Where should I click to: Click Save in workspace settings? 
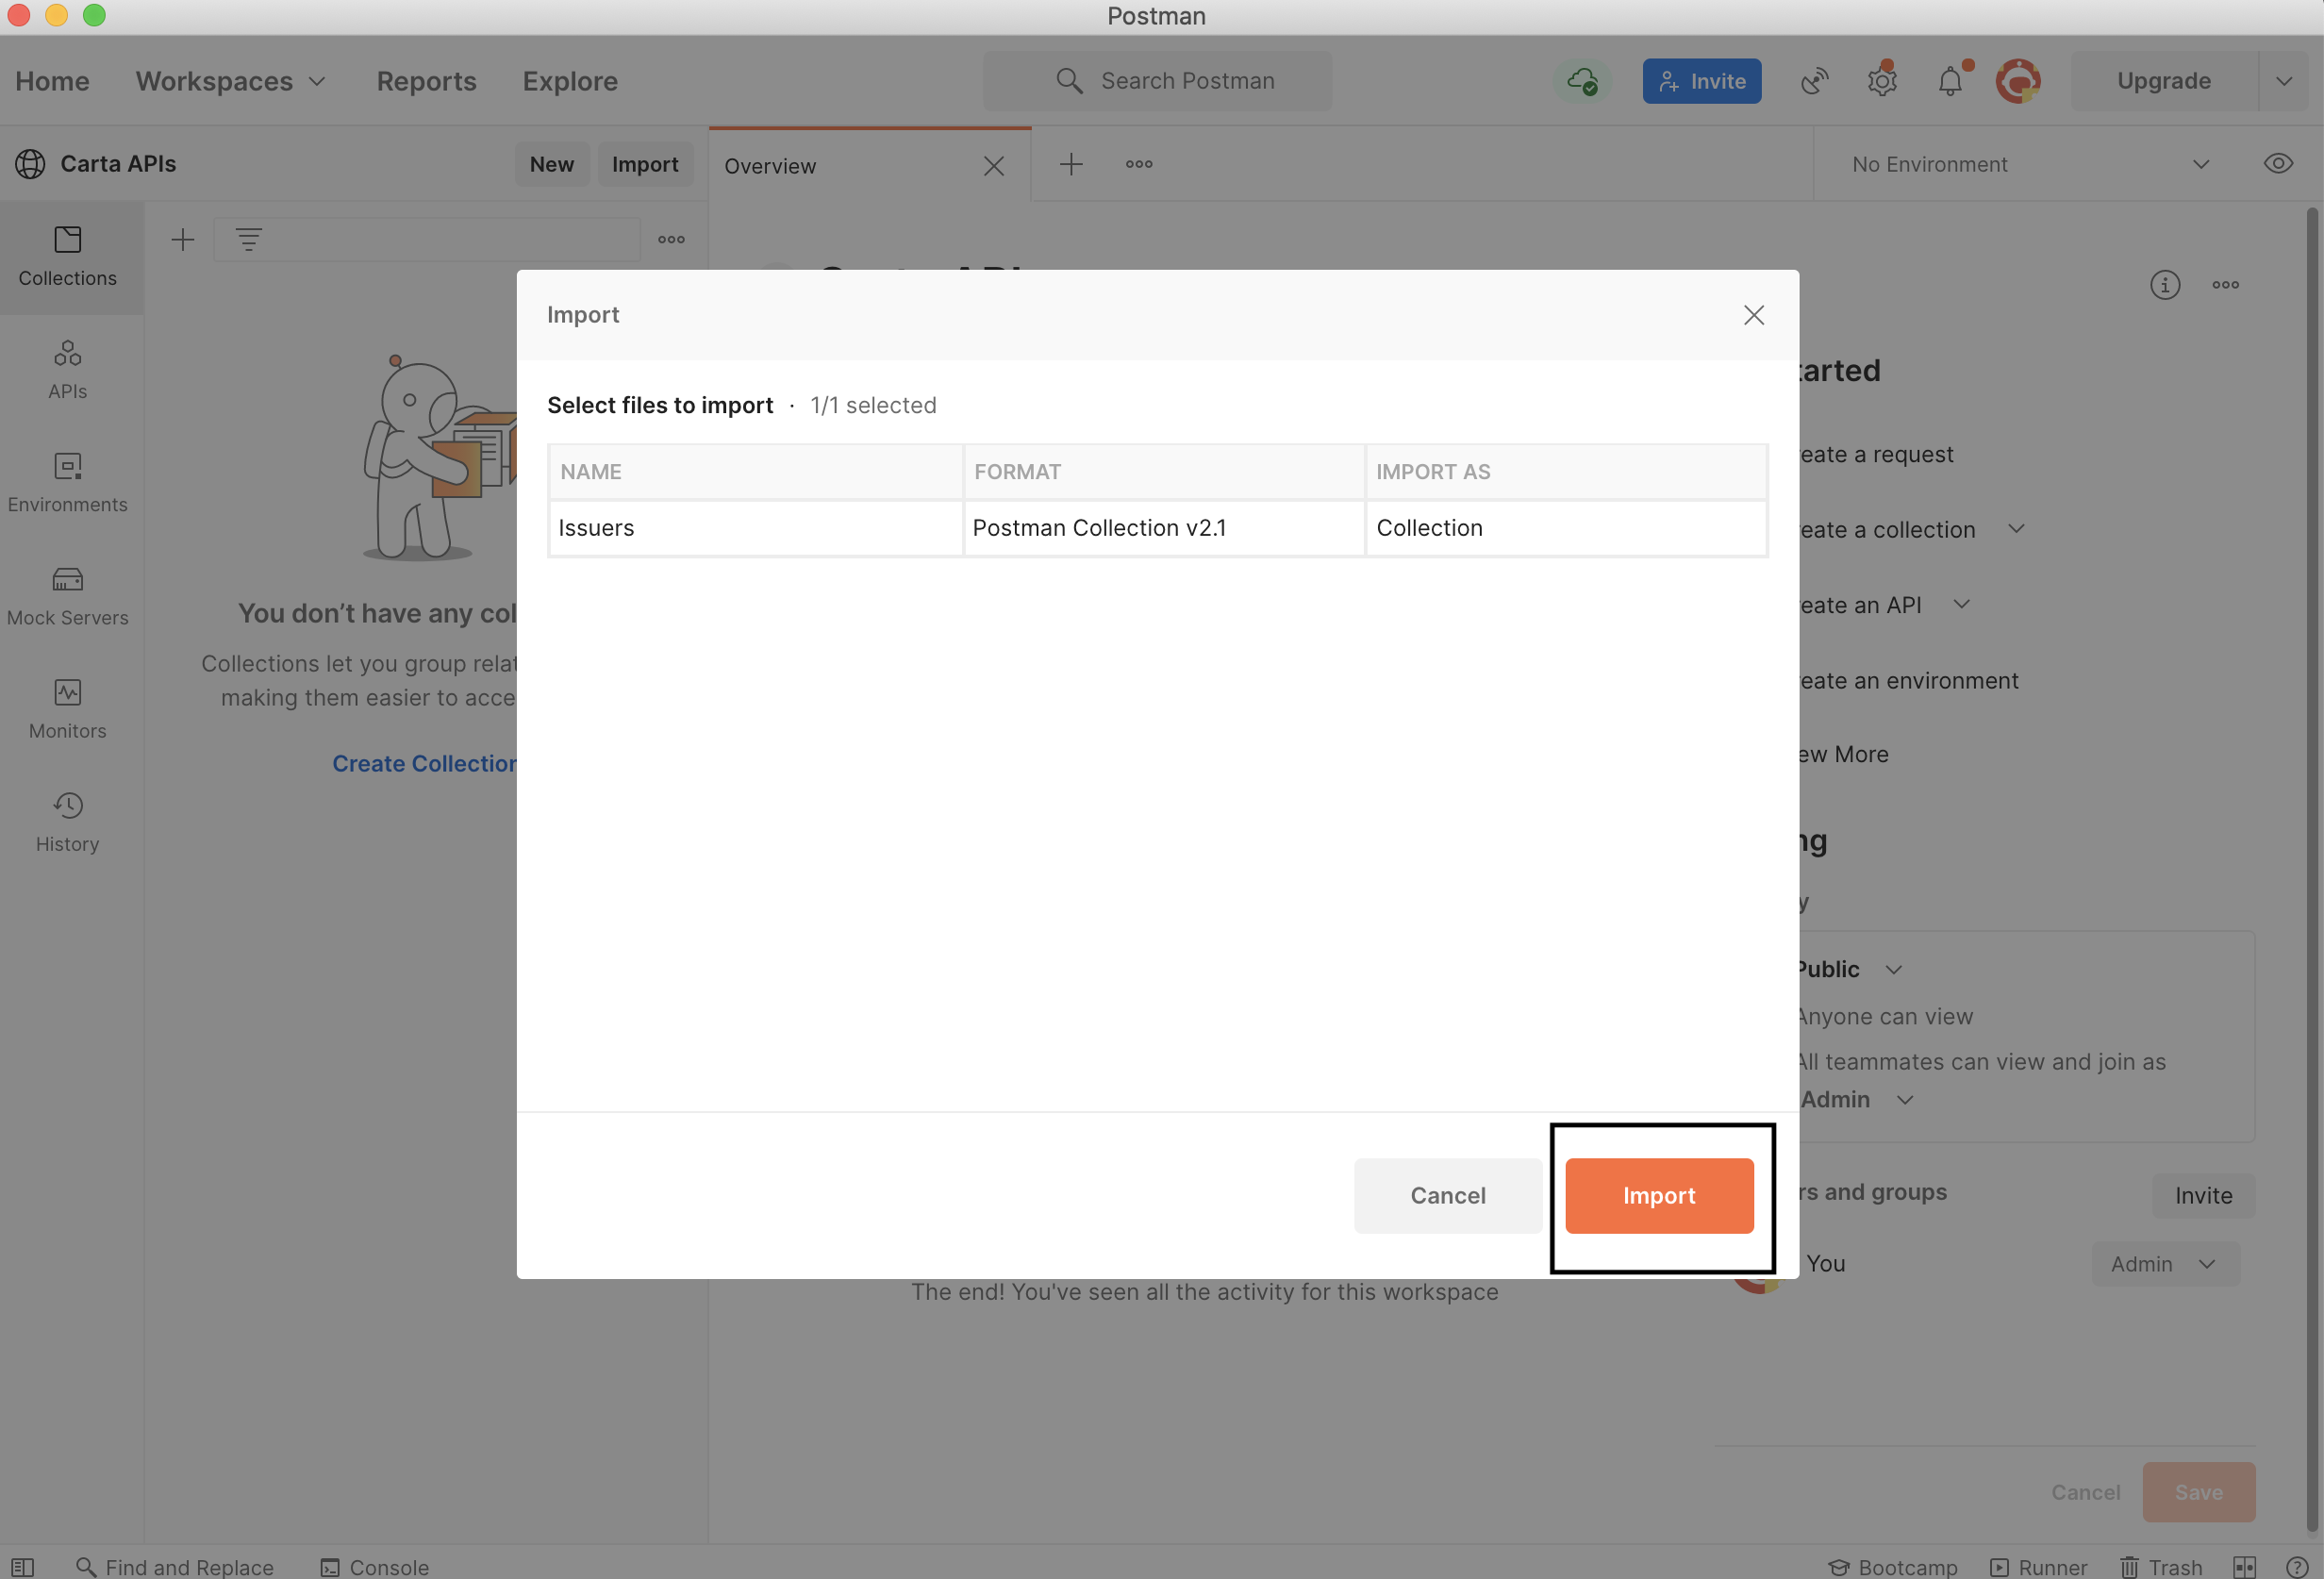pyautogui.click(x=2198, y=1492)
